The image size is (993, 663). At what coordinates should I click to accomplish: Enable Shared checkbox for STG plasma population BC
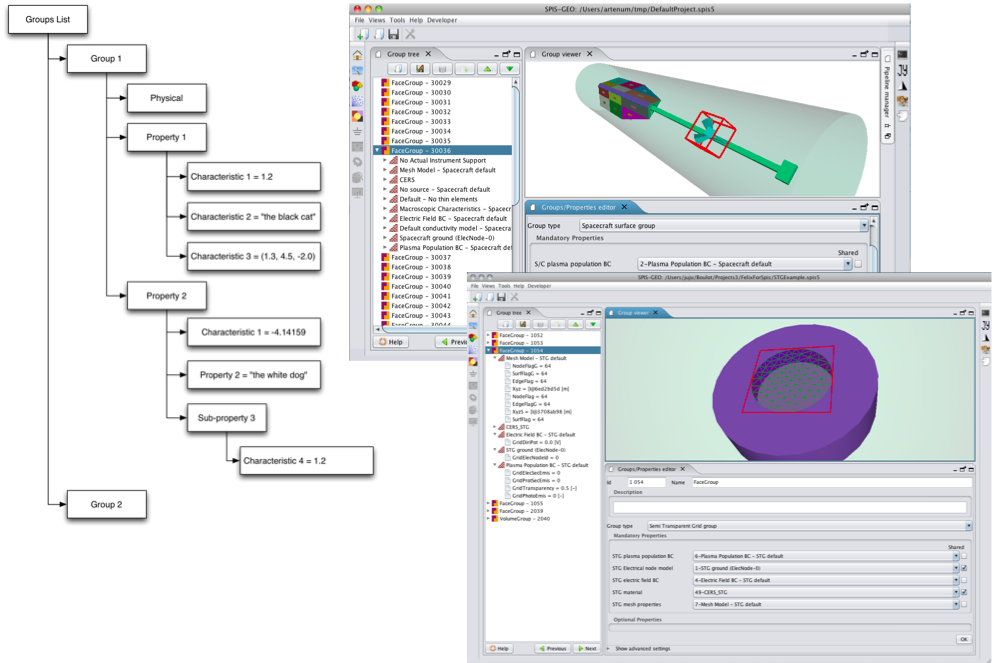coord(963,556)
